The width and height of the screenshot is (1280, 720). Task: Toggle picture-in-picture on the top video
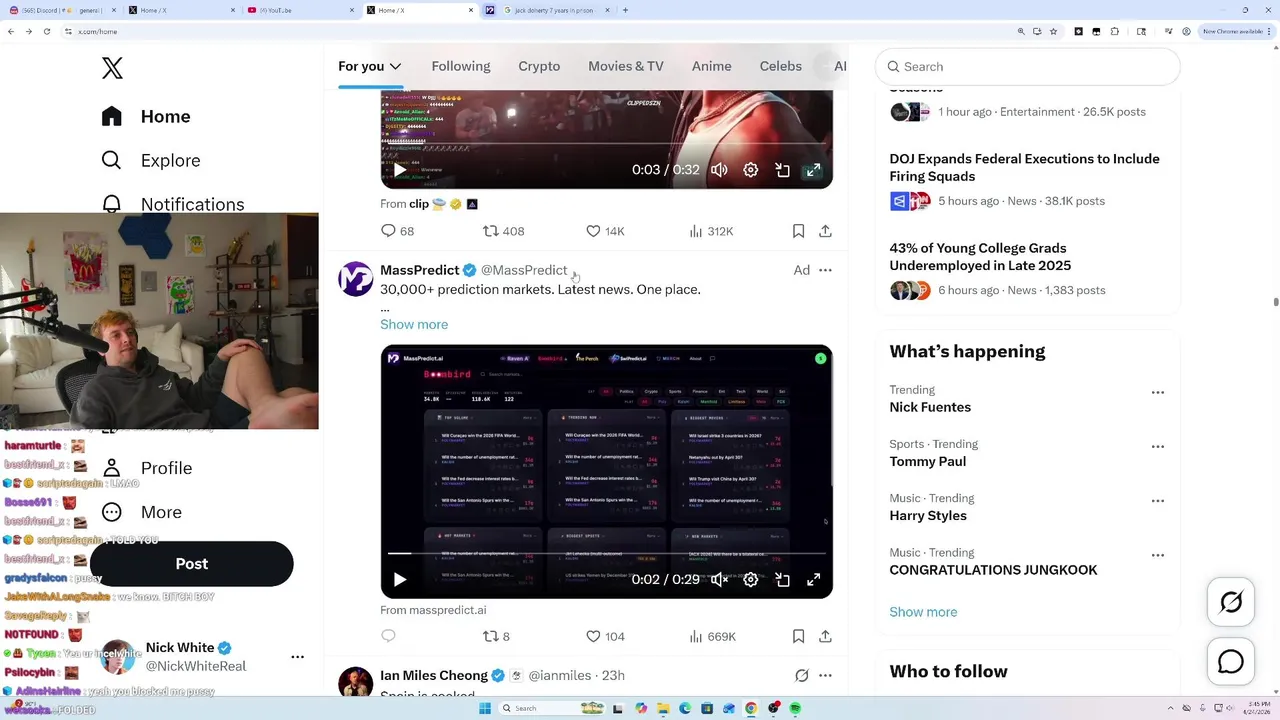[x=783, y=170]
